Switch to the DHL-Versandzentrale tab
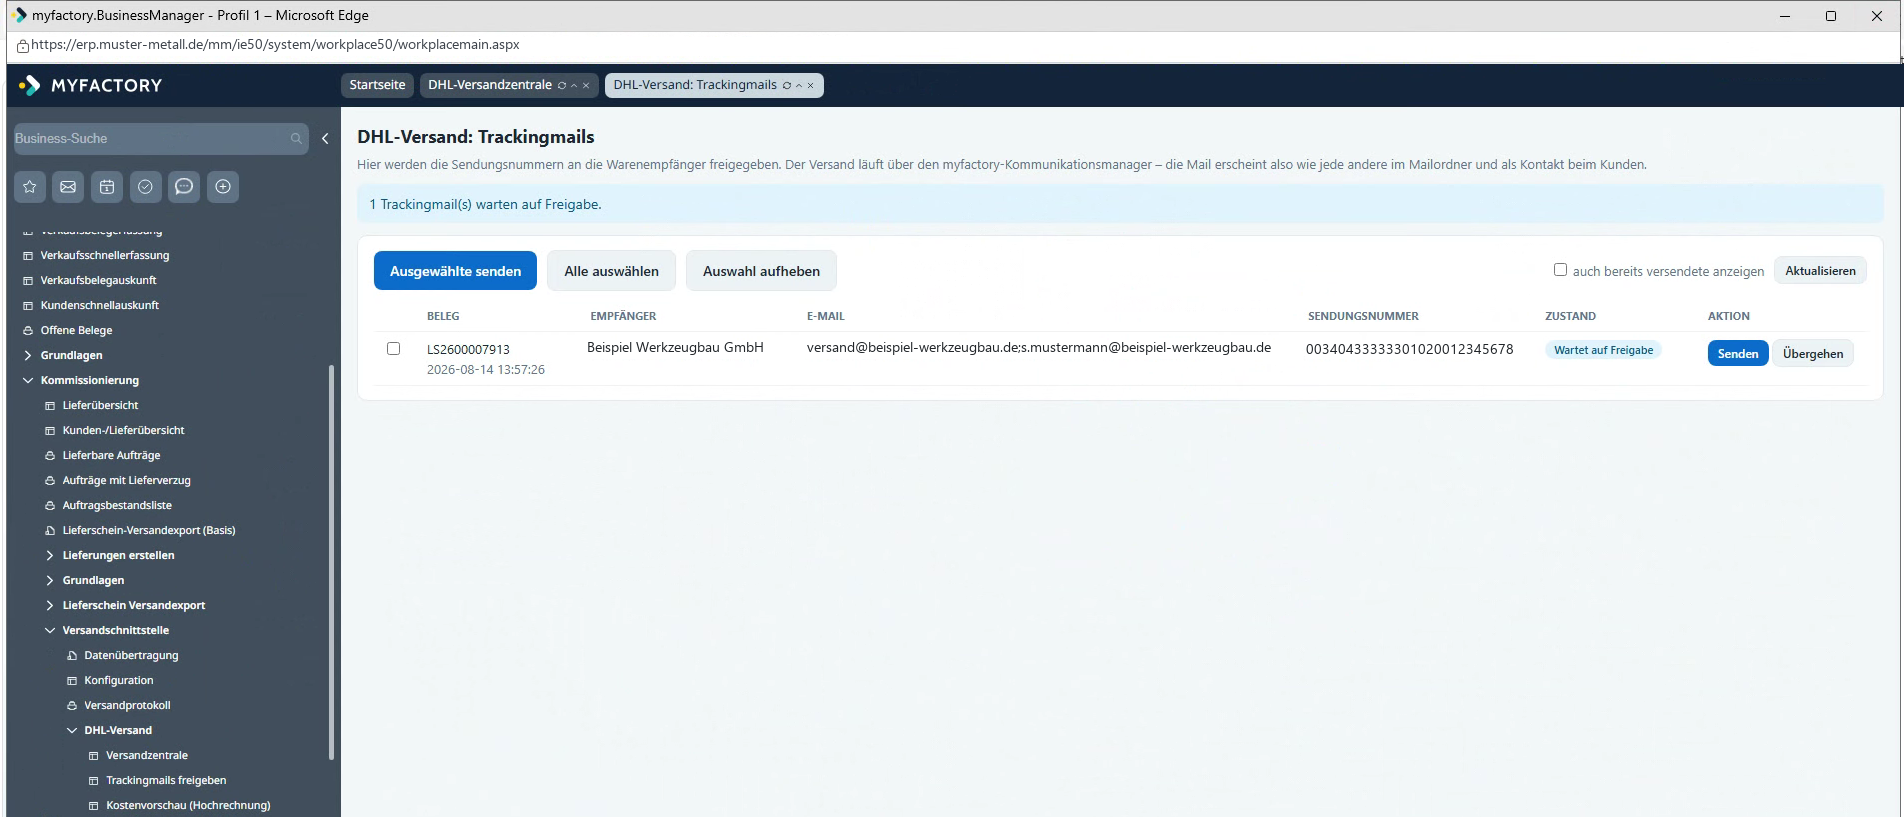This screenshot has width=1904, height=817. click(x=490, y=85)
